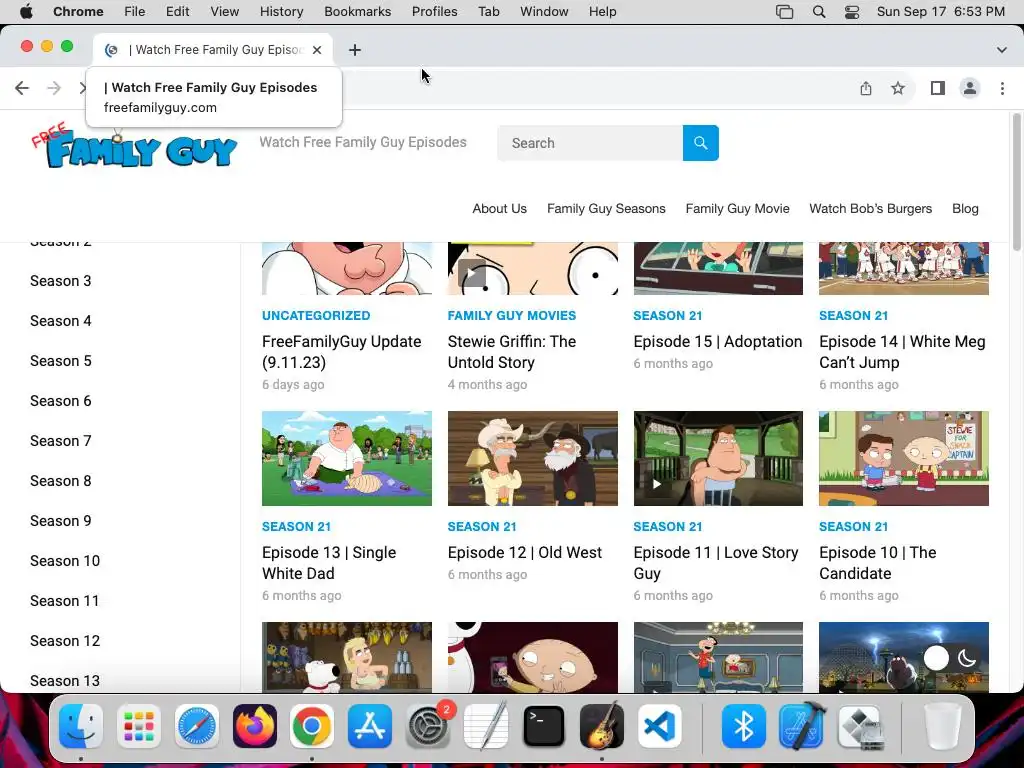Select Season 7 in the sidebar
1024x768 pixels.
coord(61,441)
